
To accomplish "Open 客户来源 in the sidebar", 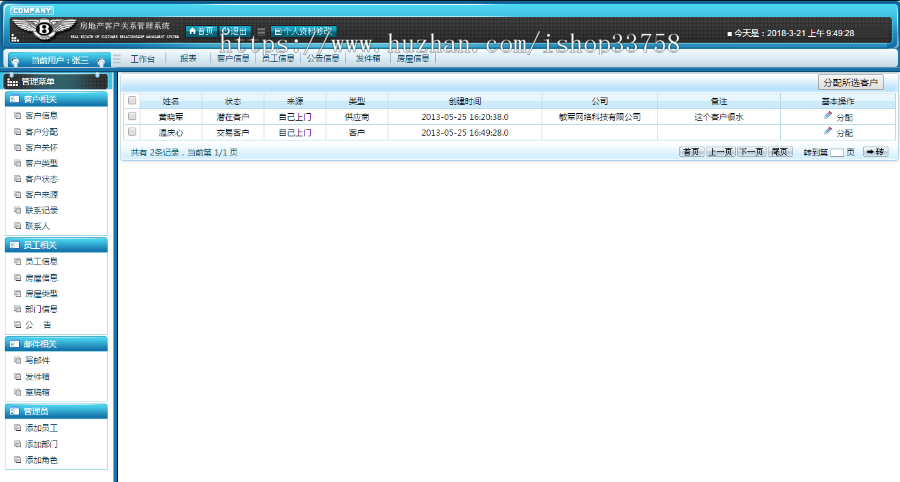I will point(41,195).
